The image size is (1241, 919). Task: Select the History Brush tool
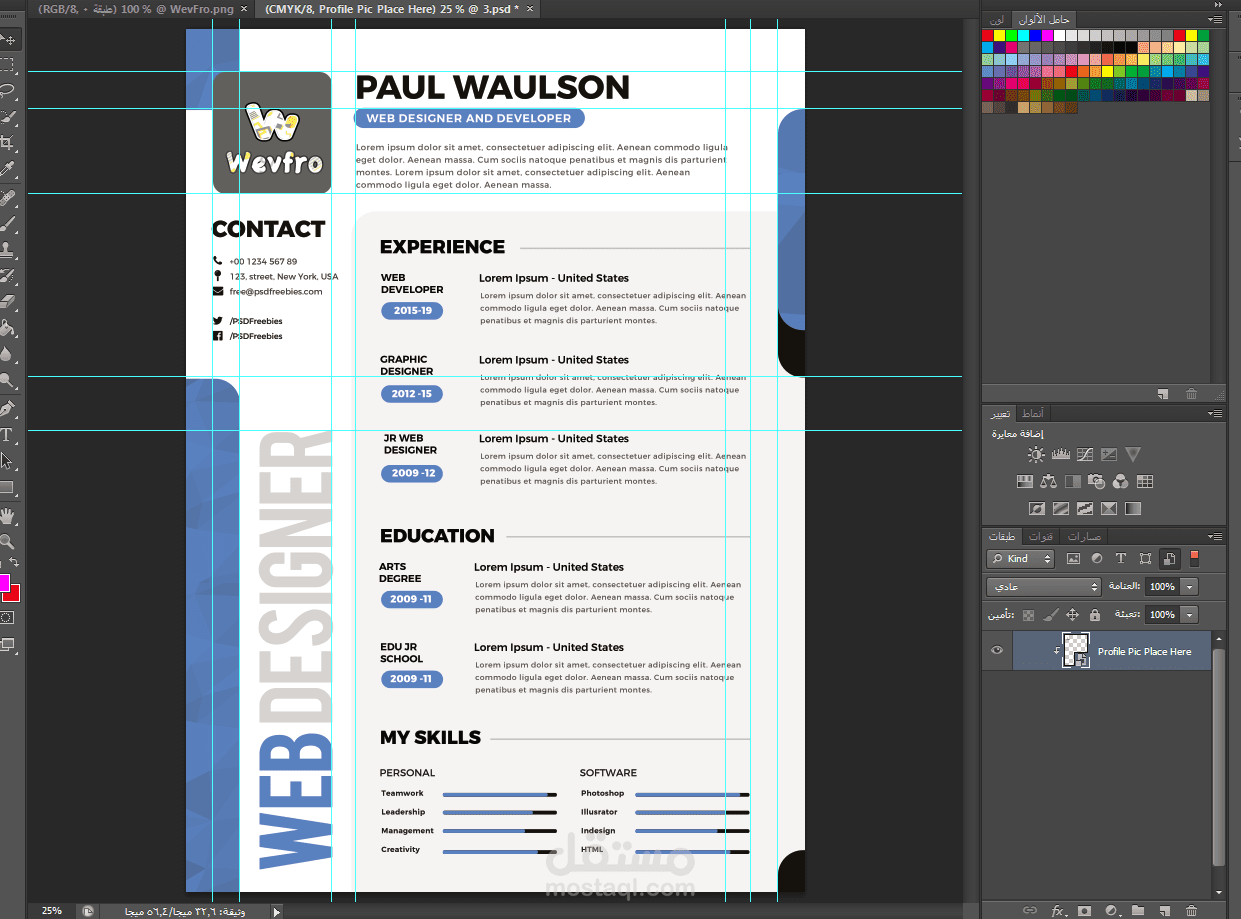(8, 275)
